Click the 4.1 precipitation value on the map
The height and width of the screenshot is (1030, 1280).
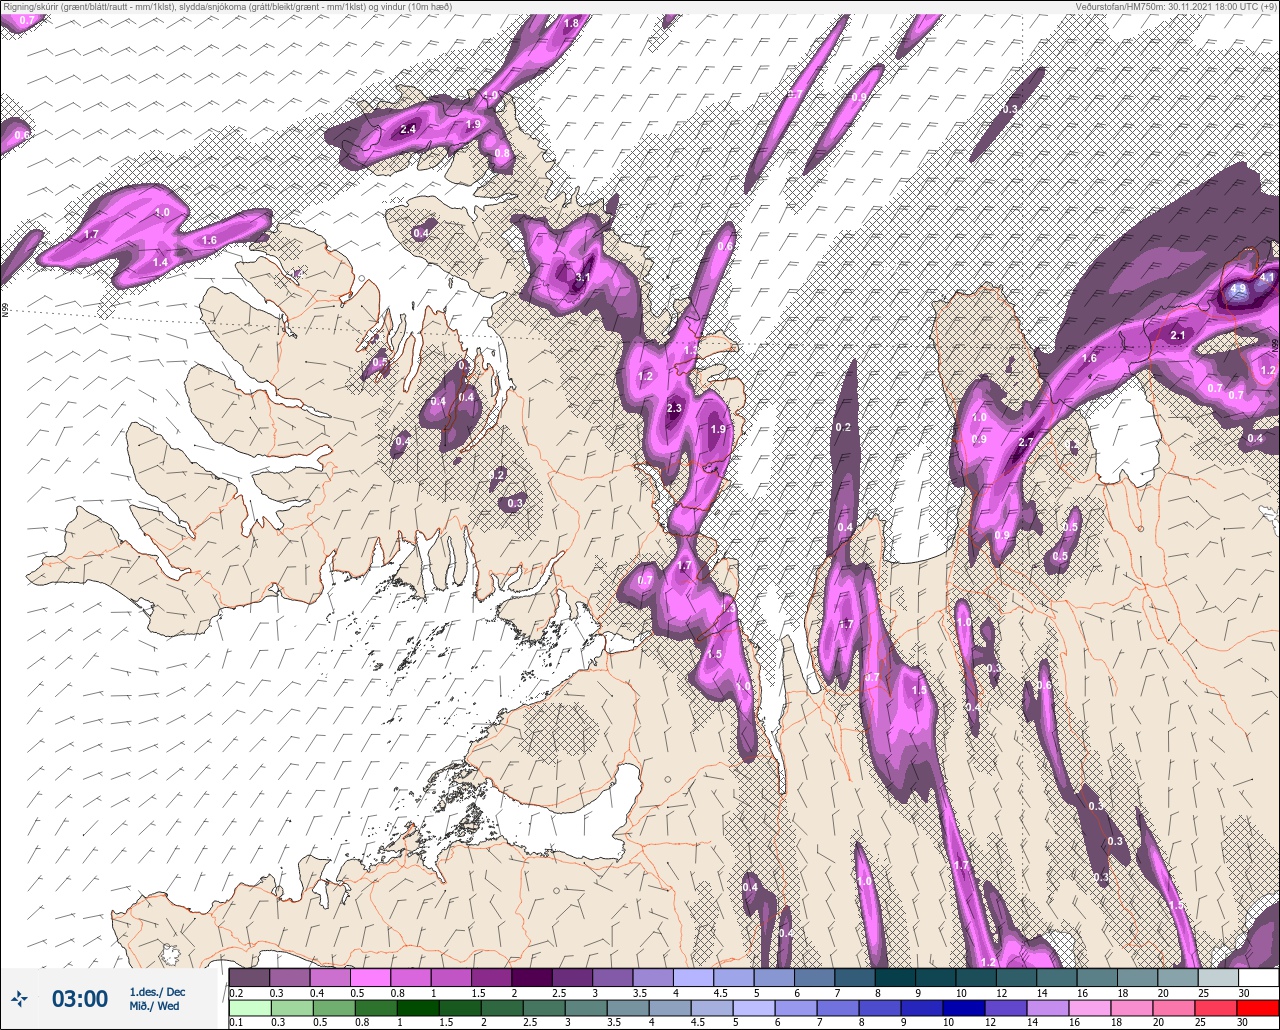(1268, 277)
